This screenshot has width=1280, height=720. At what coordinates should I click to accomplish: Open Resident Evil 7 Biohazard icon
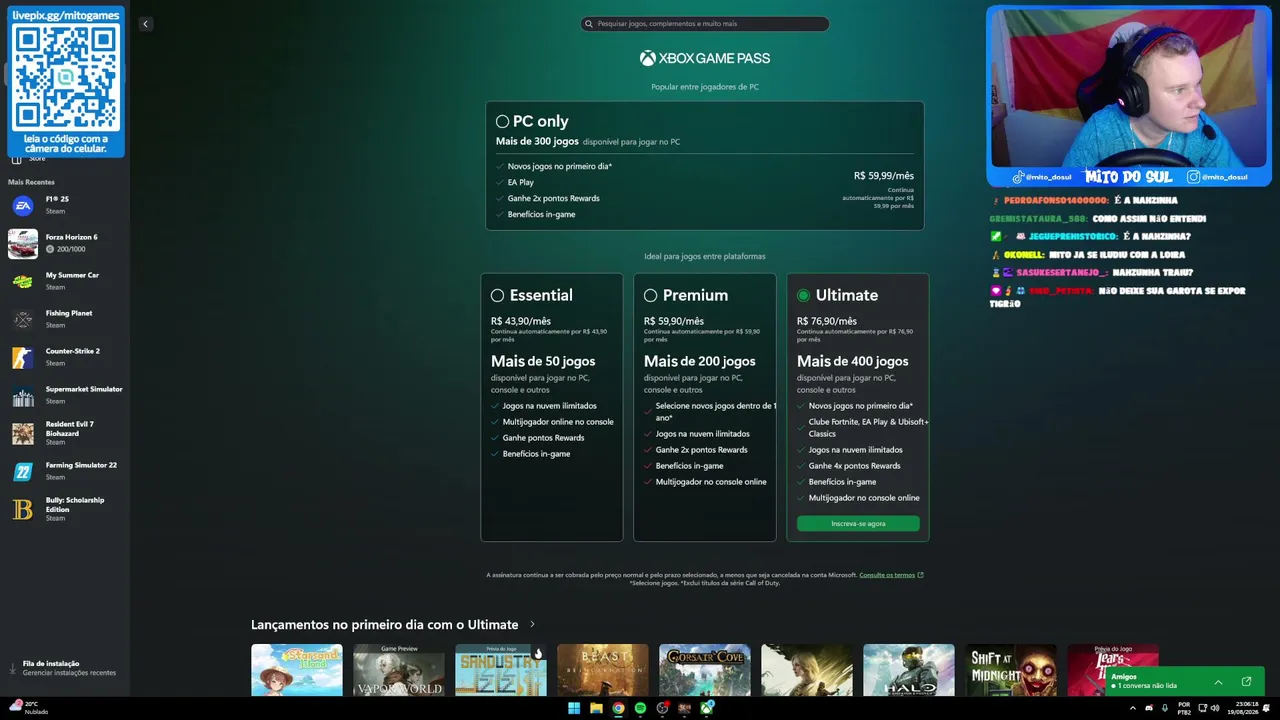click(x=23, y=433)
